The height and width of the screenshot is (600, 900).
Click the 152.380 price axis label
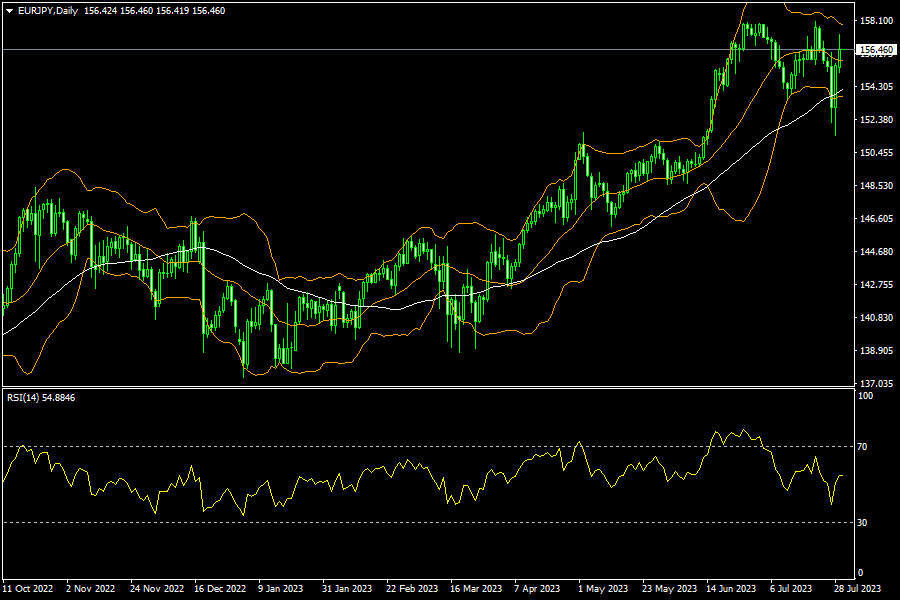click(x=876, y=119)
